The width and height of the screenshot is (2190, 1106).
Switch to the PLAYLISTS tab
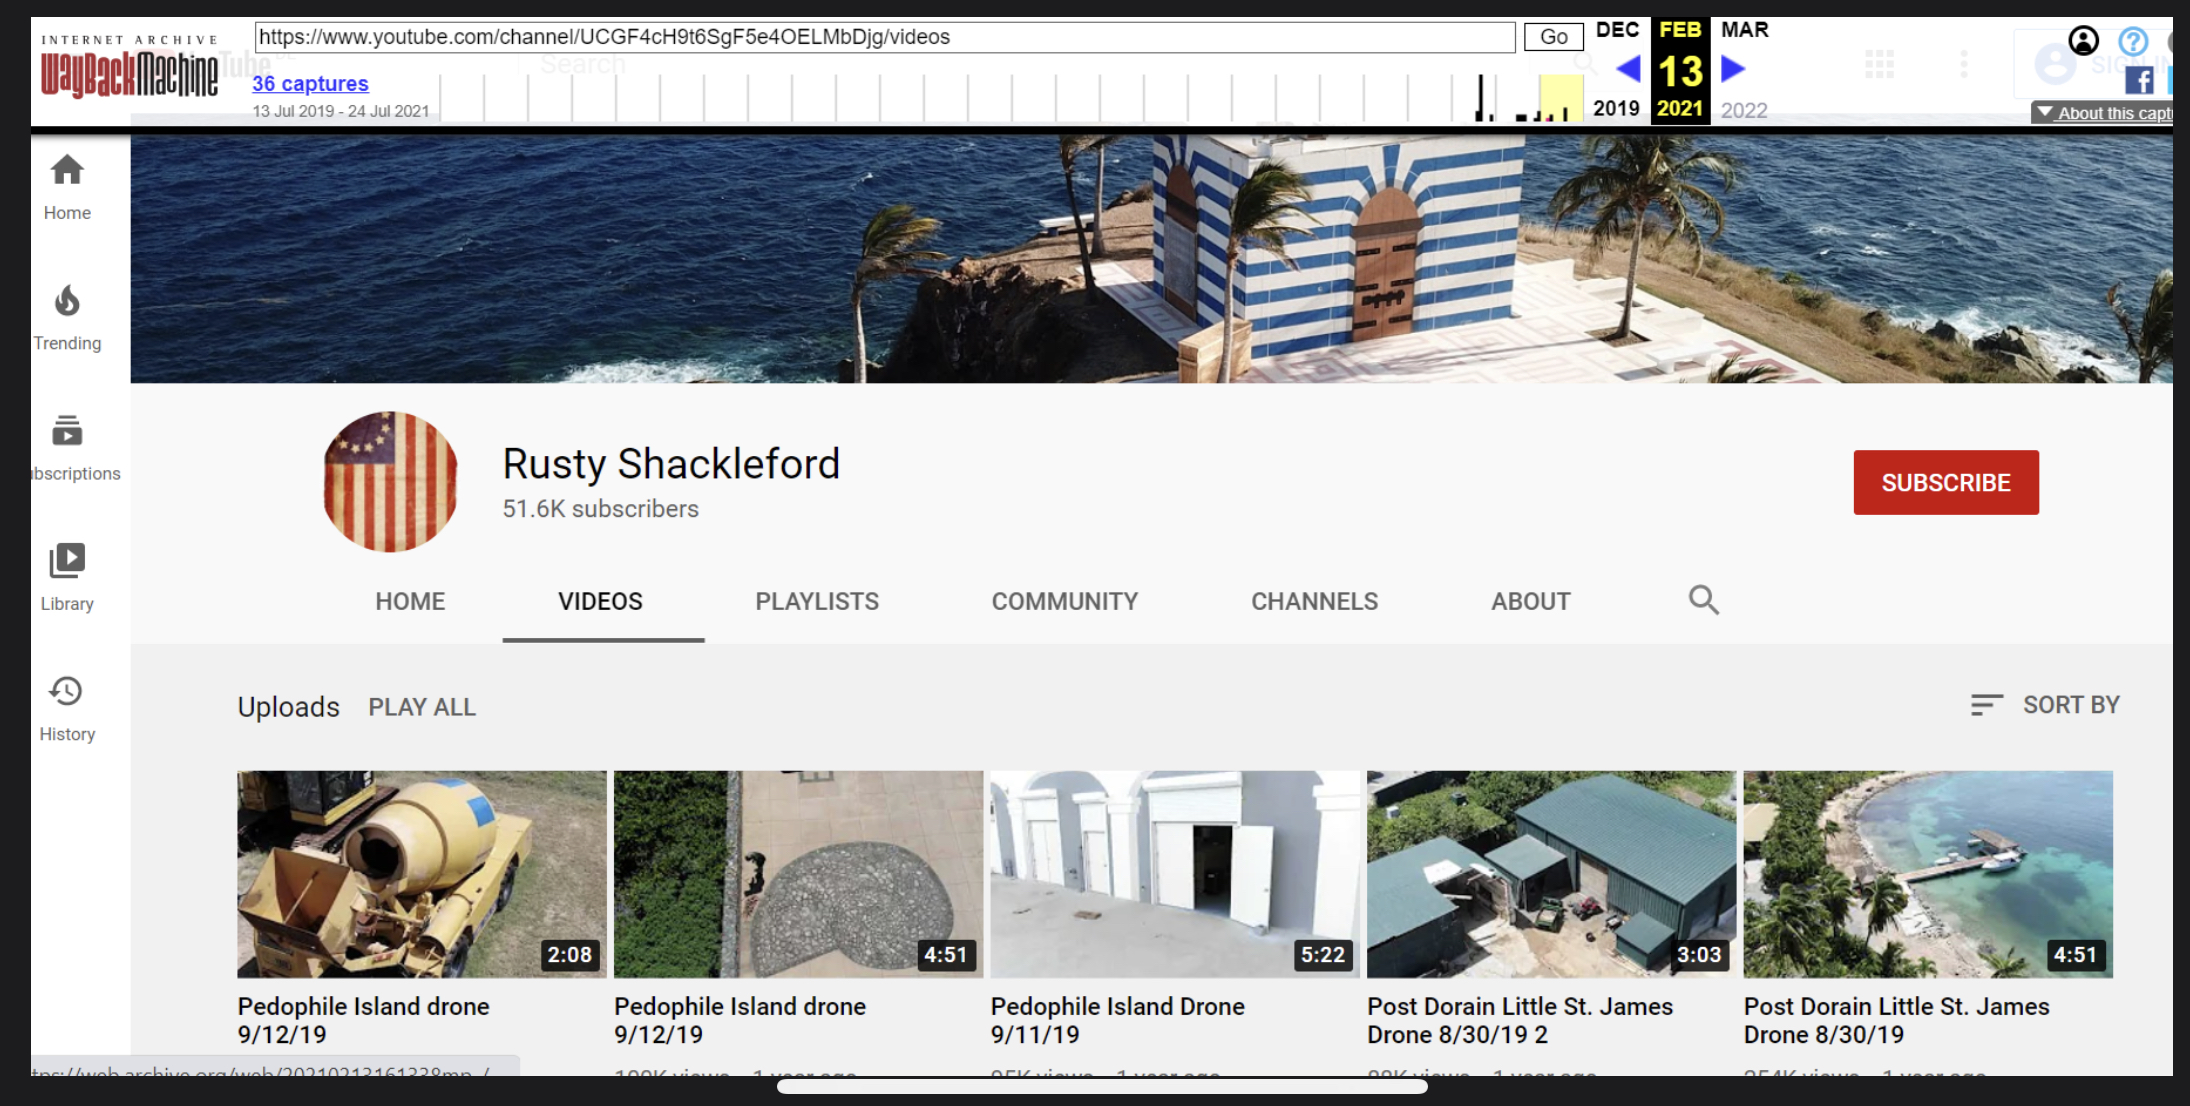click(x=817, y=601)
